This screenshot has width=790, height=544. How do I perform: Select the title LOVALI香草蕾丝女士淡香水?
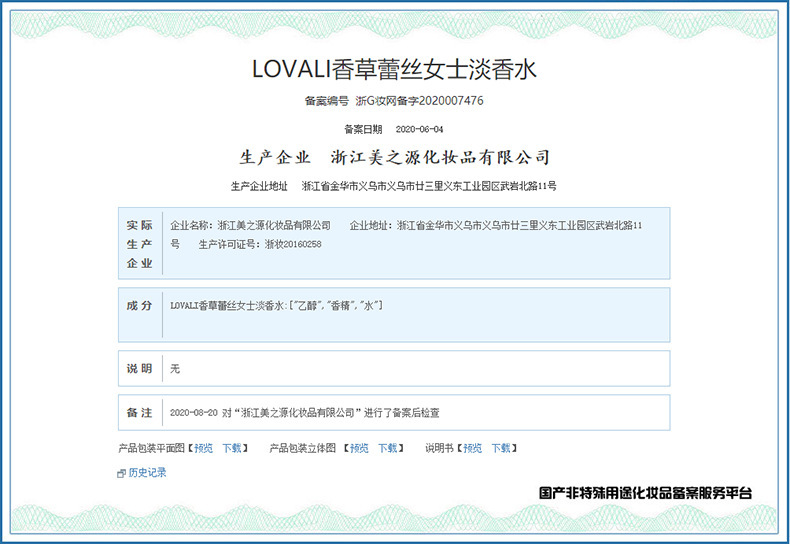[x=394, y=69]
